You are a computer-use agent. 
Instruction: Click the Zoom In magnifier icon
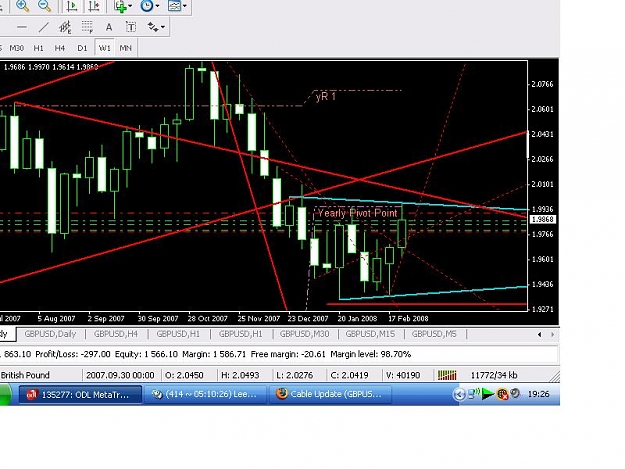(x=23, y=6)
